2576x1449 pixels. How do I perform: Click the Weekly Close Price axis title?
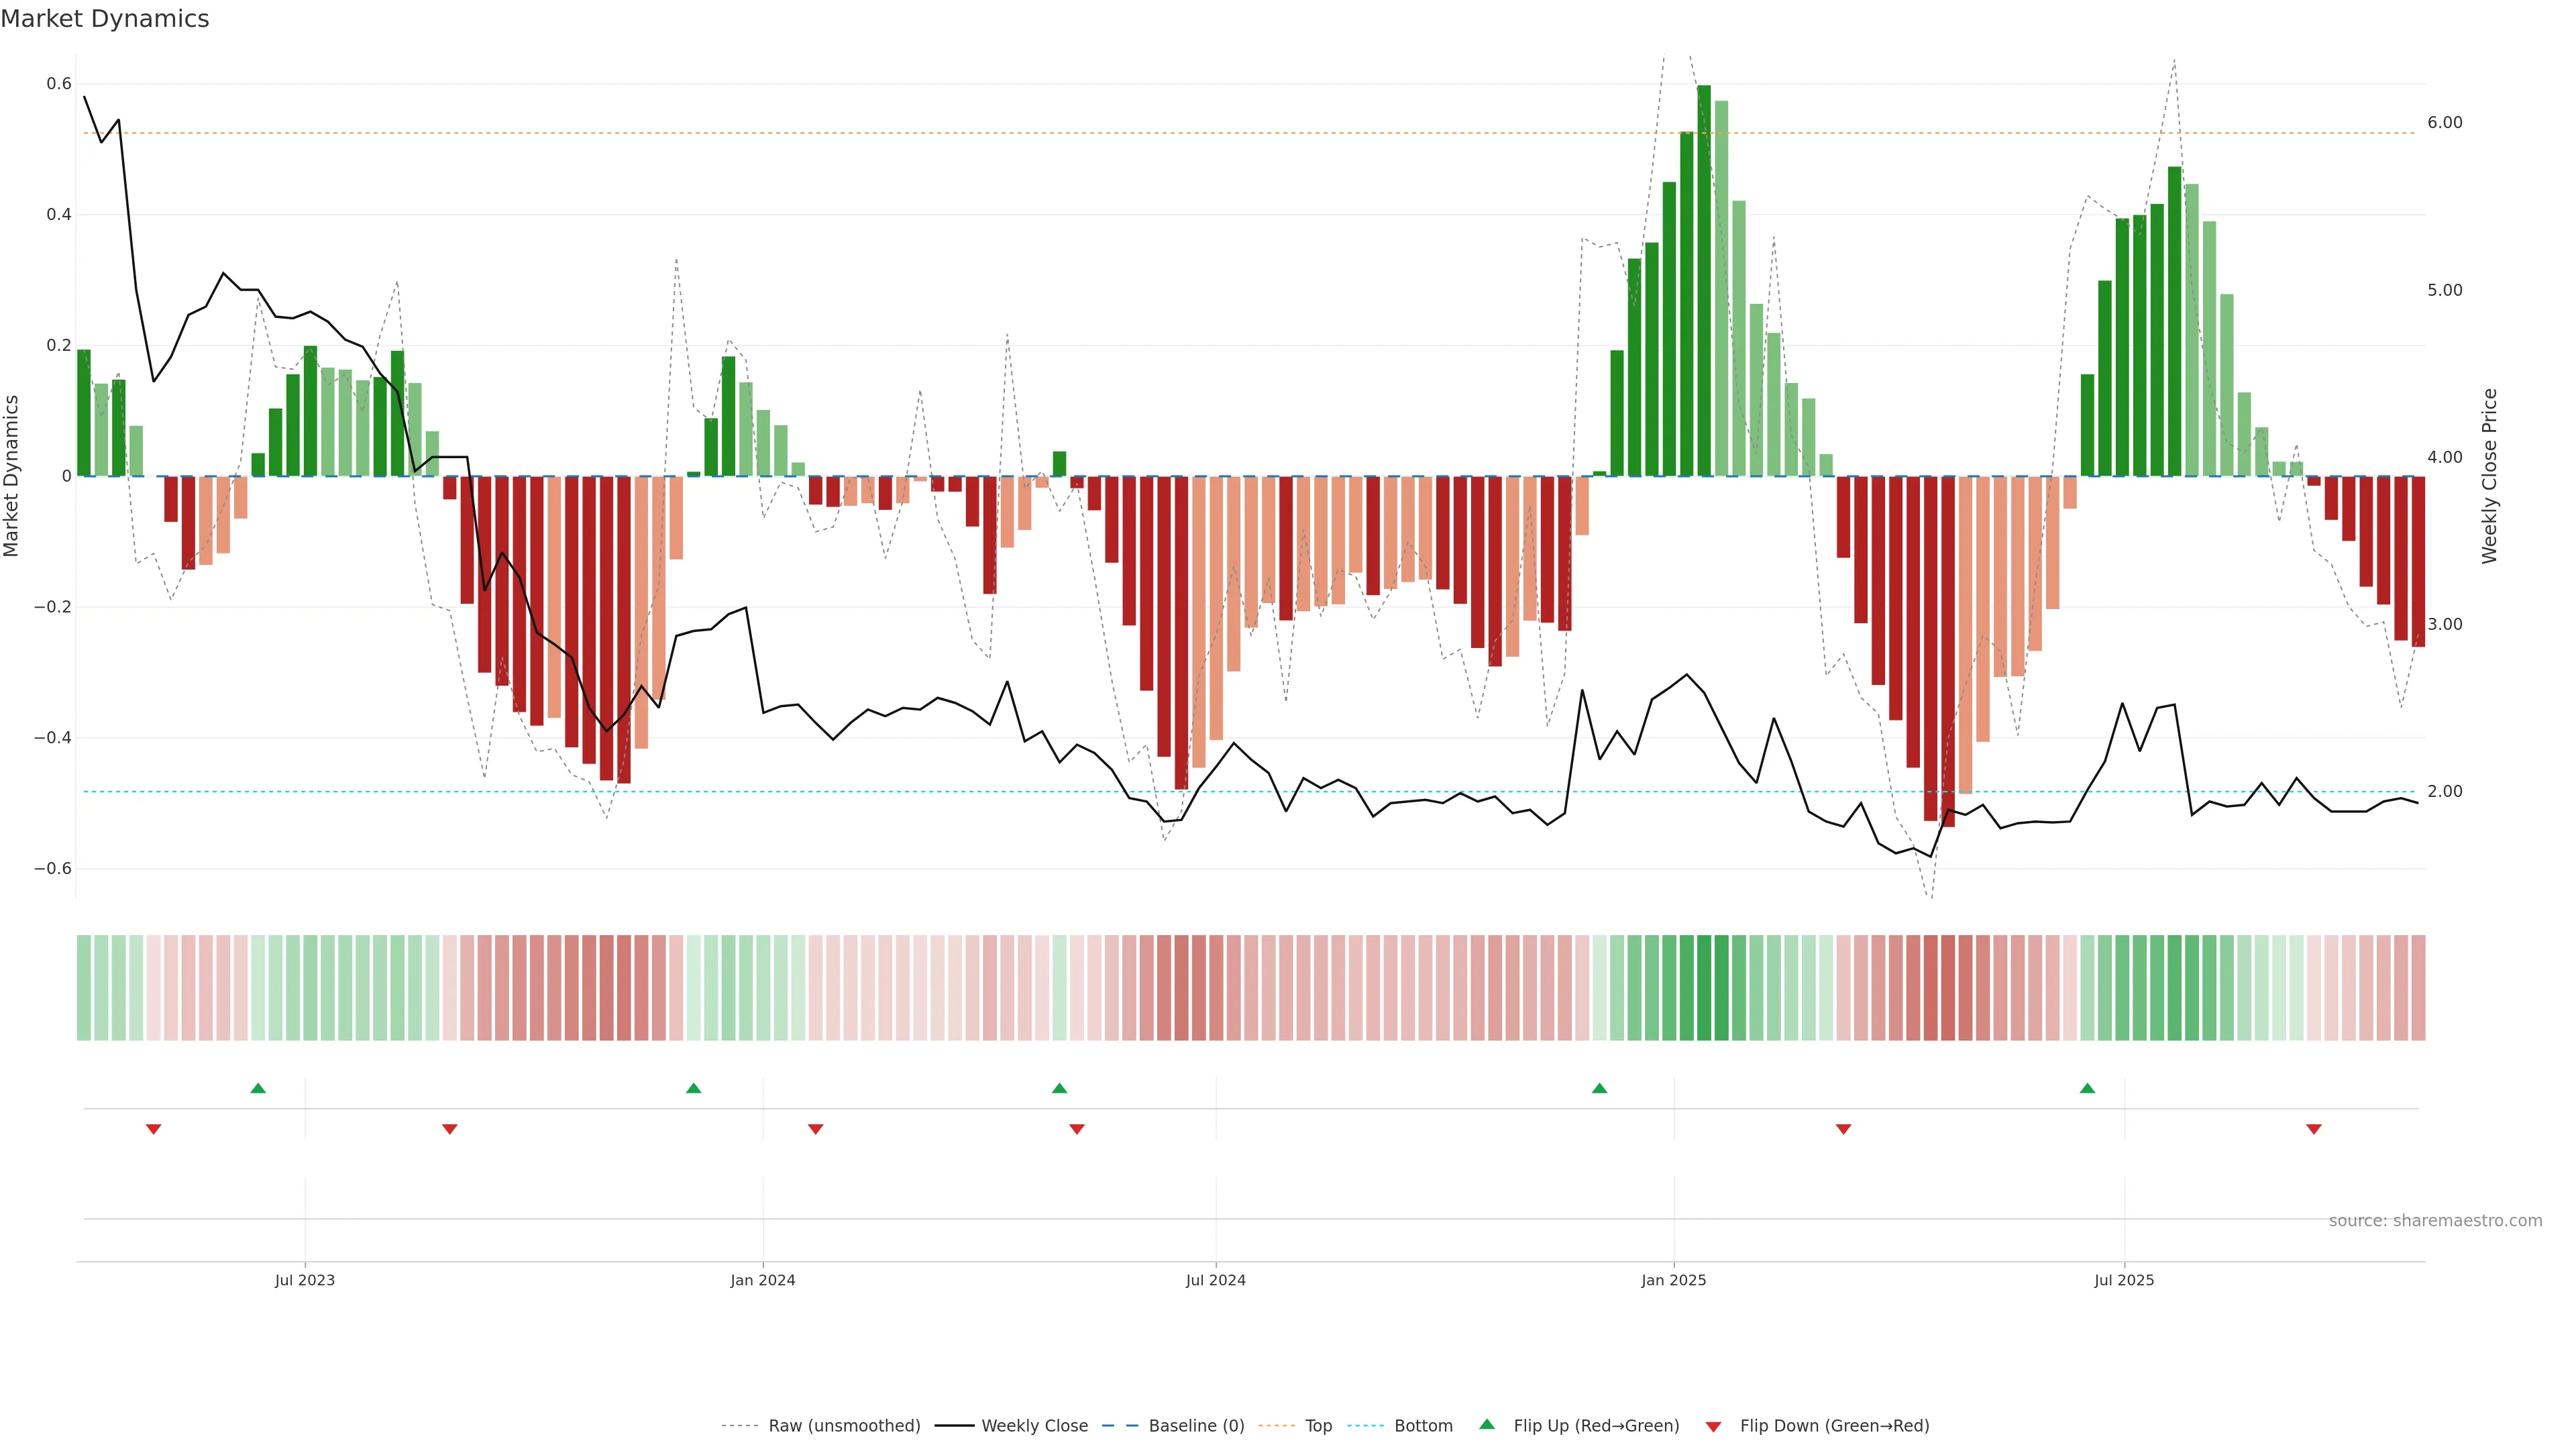point(2489,476)
